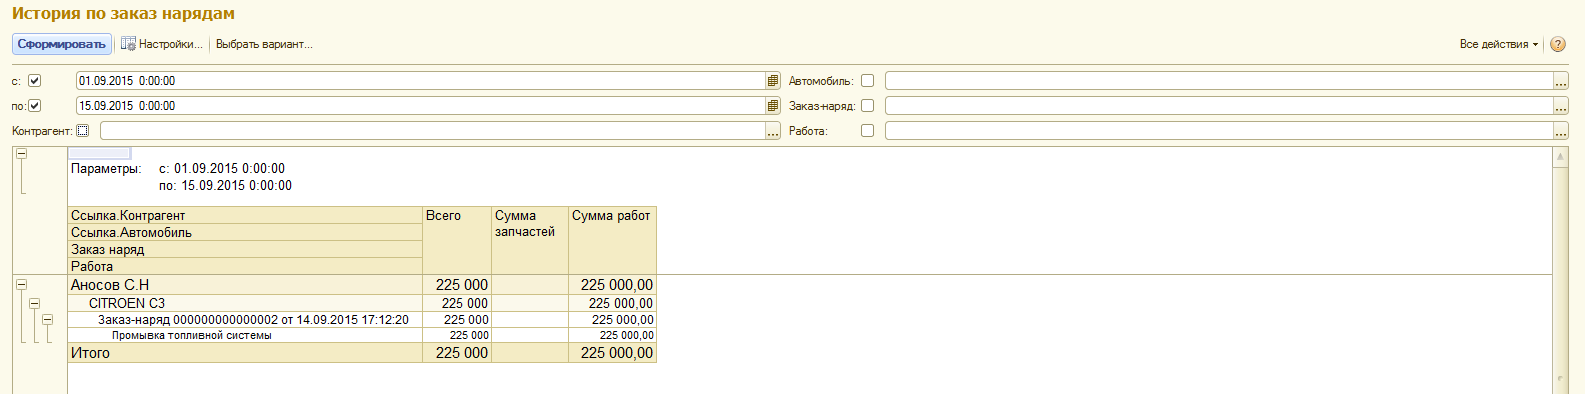The width and height of the screenshot is (1585, 394).
Task: Toggle the 'с:' start date checkbox
Action: pyautogui.click(x=34, y=81)
